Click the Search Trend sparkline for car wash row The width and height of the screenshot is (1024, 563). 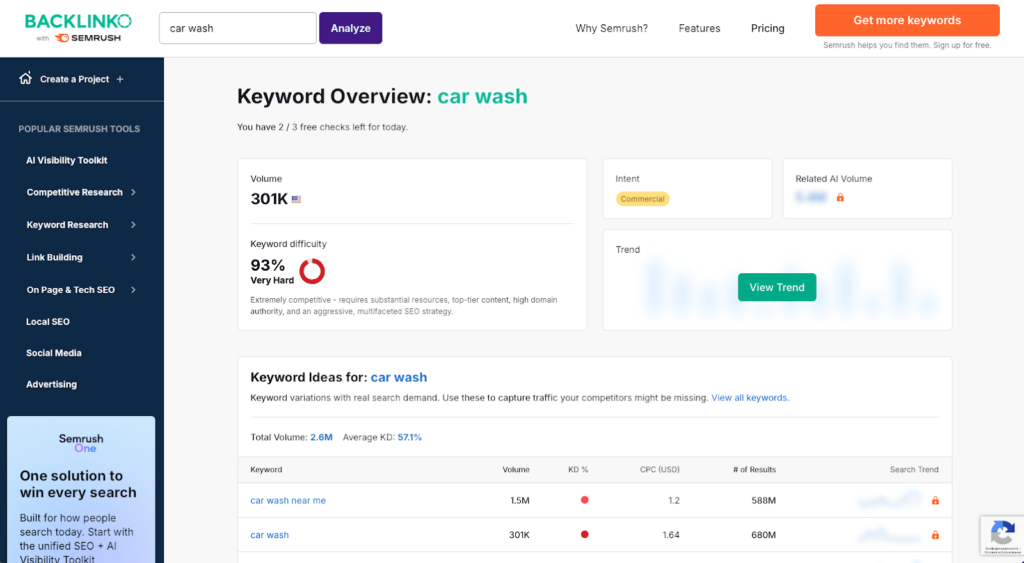pyautogui.click(x=891, y=534)
